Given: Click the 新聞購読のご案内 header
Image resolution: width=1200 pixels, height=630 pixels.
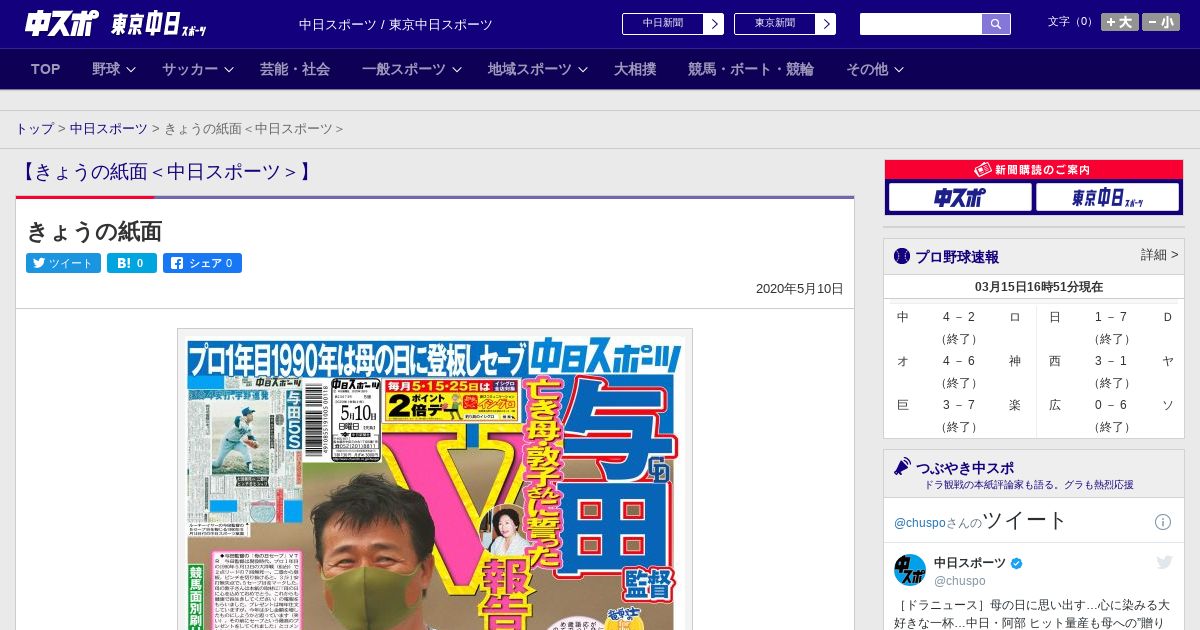Looking at the screenshot, I should [1034, 170].
